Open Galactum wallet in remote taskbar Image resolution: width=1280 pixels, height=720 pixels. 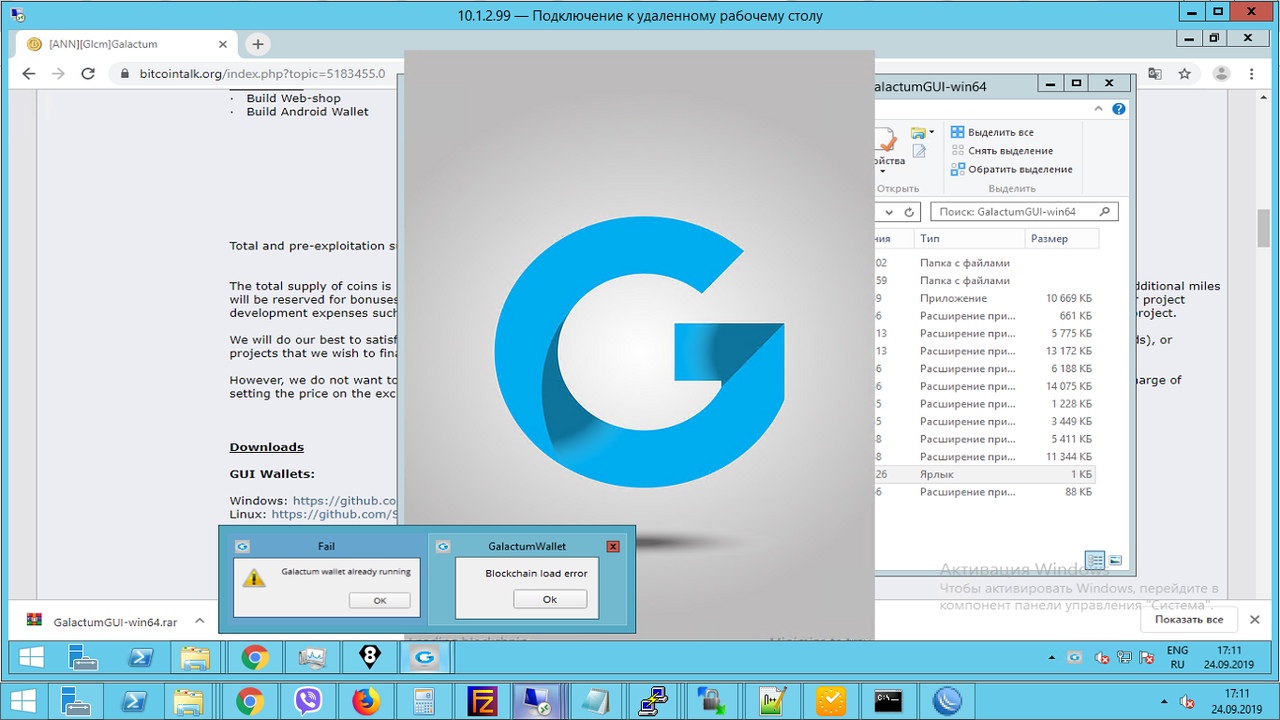point(425,657)
